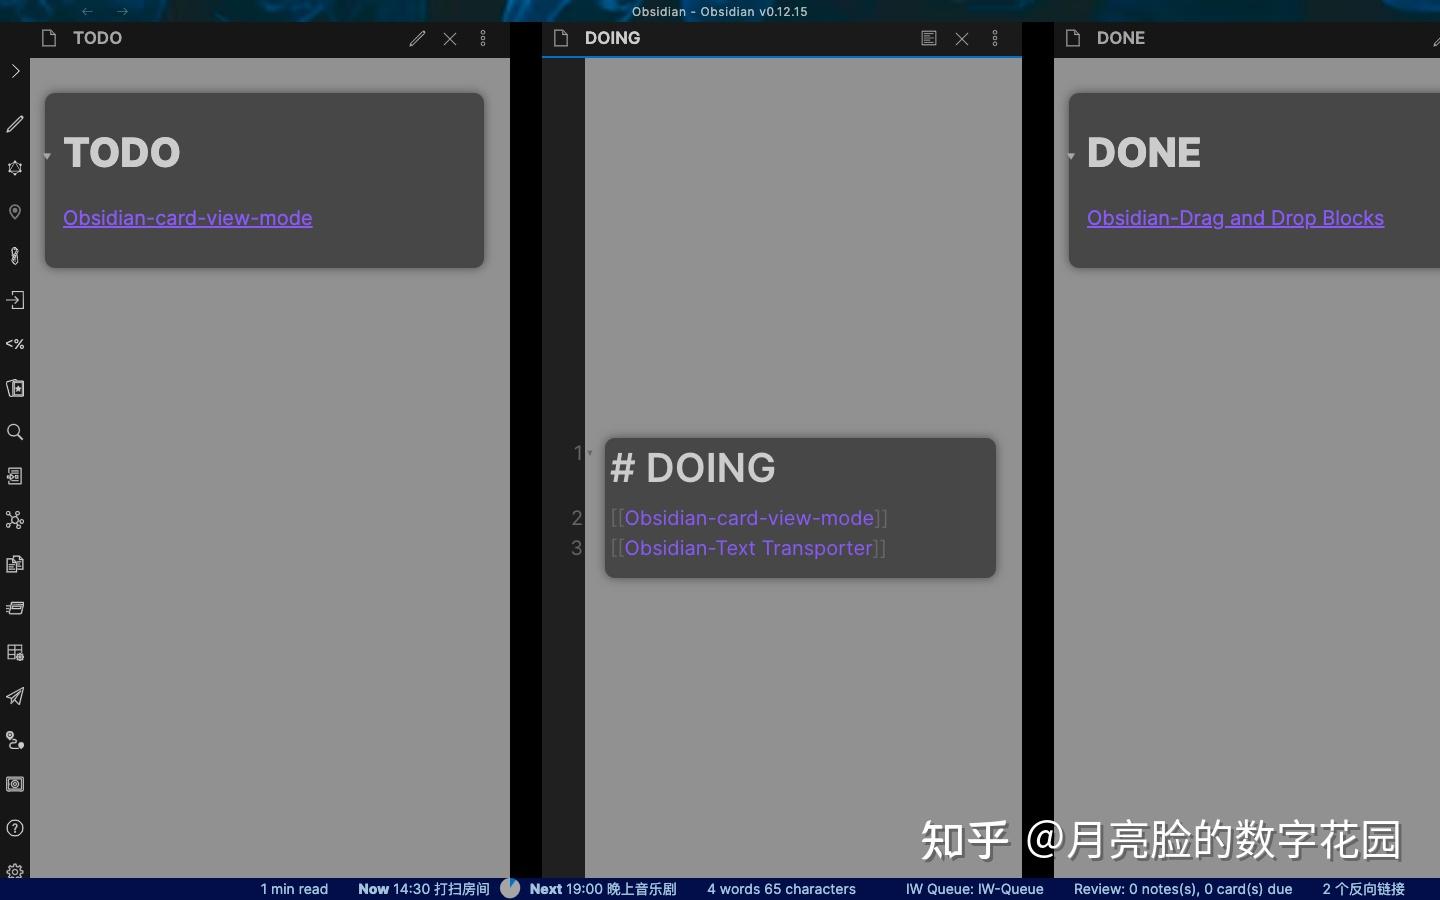Open the TODO pane's three-dot menu
This screenshot has width=1440, height=900.
pos(484,38)
